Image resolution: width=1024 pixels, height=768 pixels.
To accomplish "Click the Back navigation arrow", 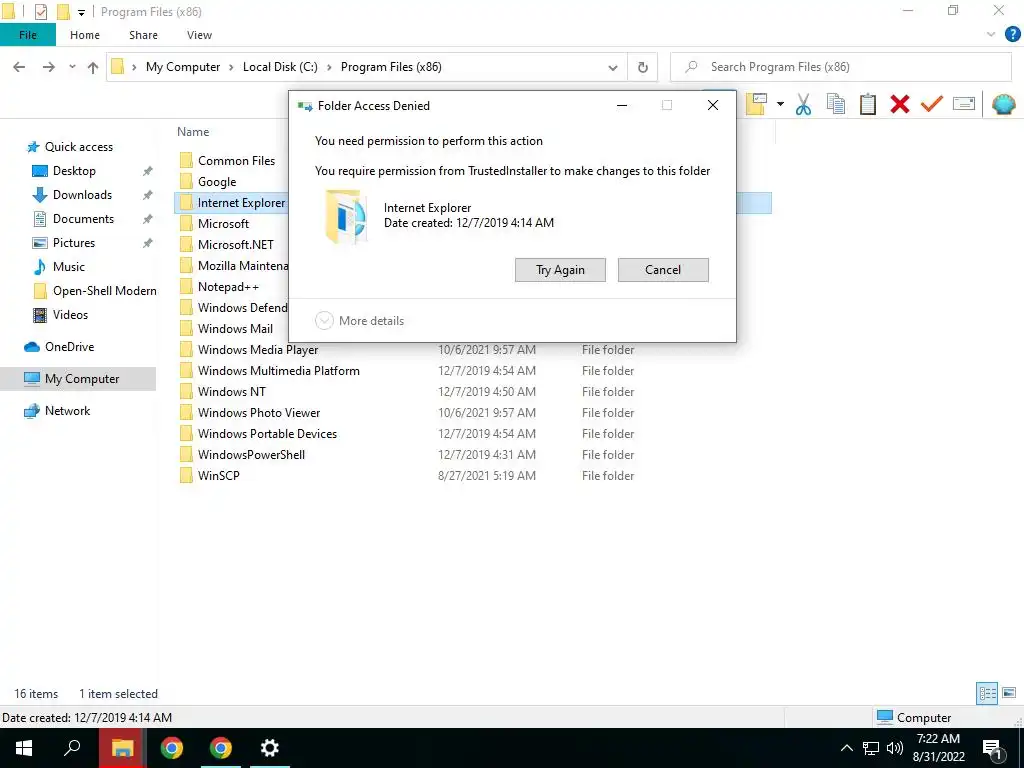I will pyautogui.click(x=20, y=67).
